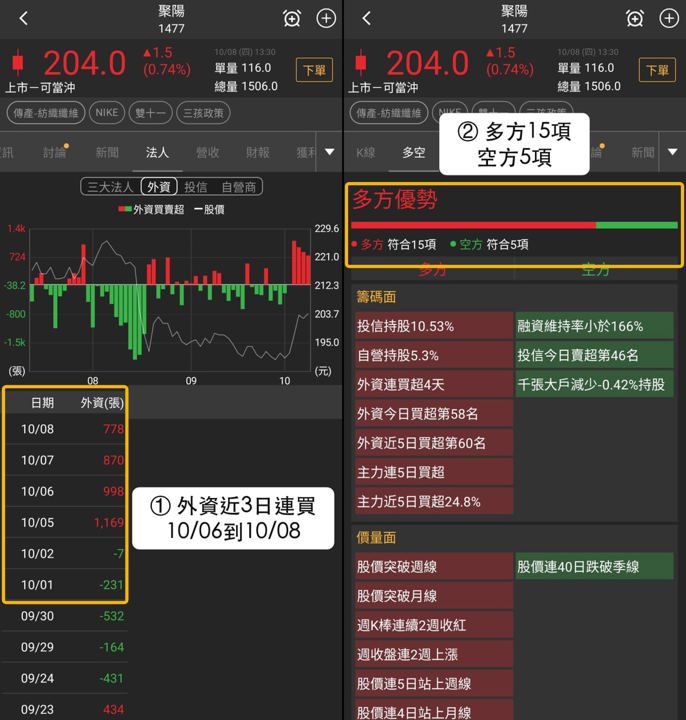Open 股價連5日站上週線 item
This screenshot has width=686, height=720.
pyautogui.click(x=434, y=683)
